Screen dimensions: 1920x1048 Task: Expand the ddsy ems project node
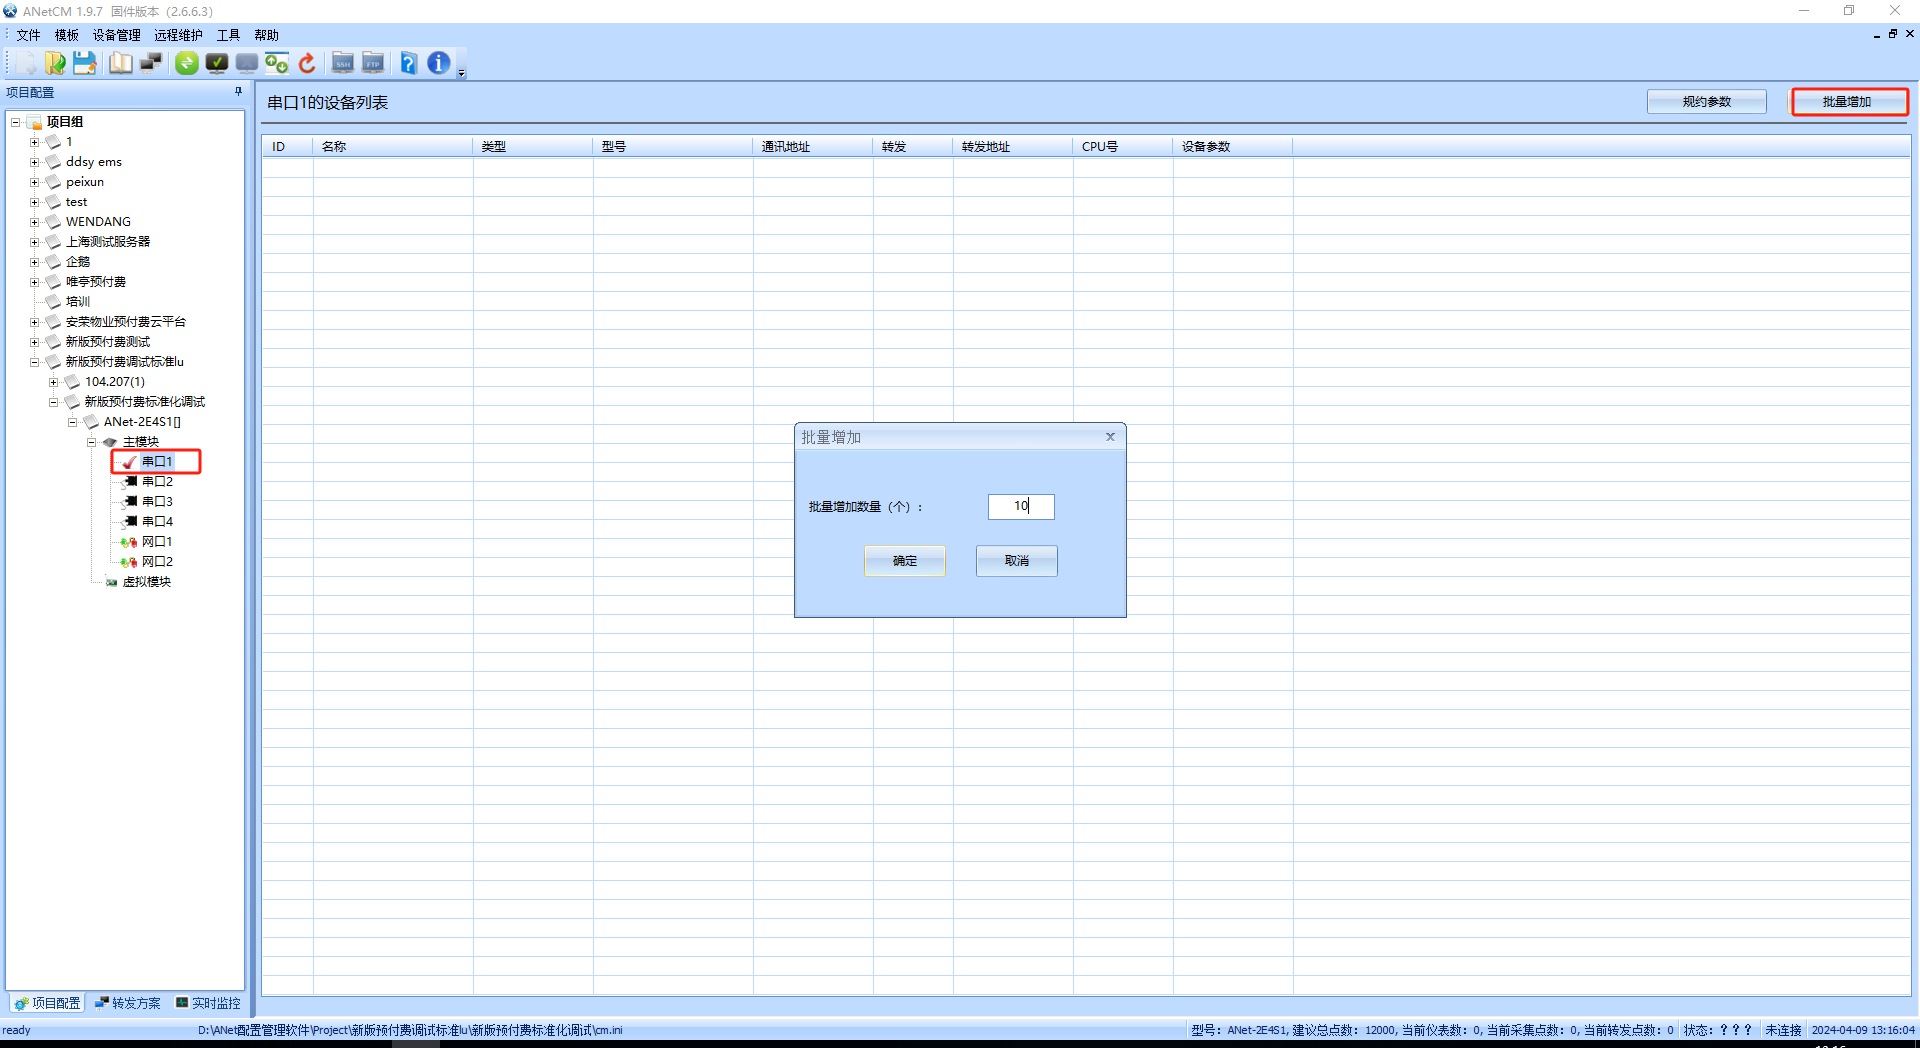tap(34, 162)
